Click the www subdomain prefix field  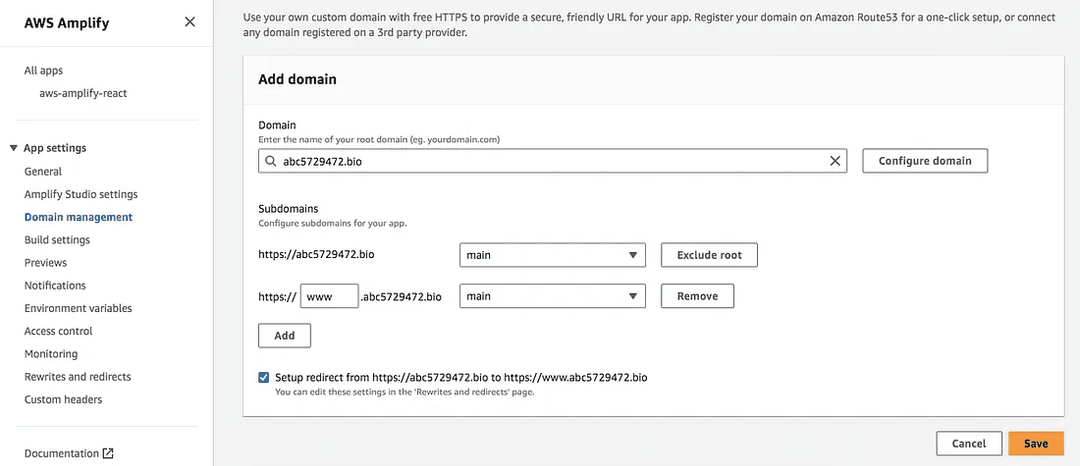click(329, 296)
